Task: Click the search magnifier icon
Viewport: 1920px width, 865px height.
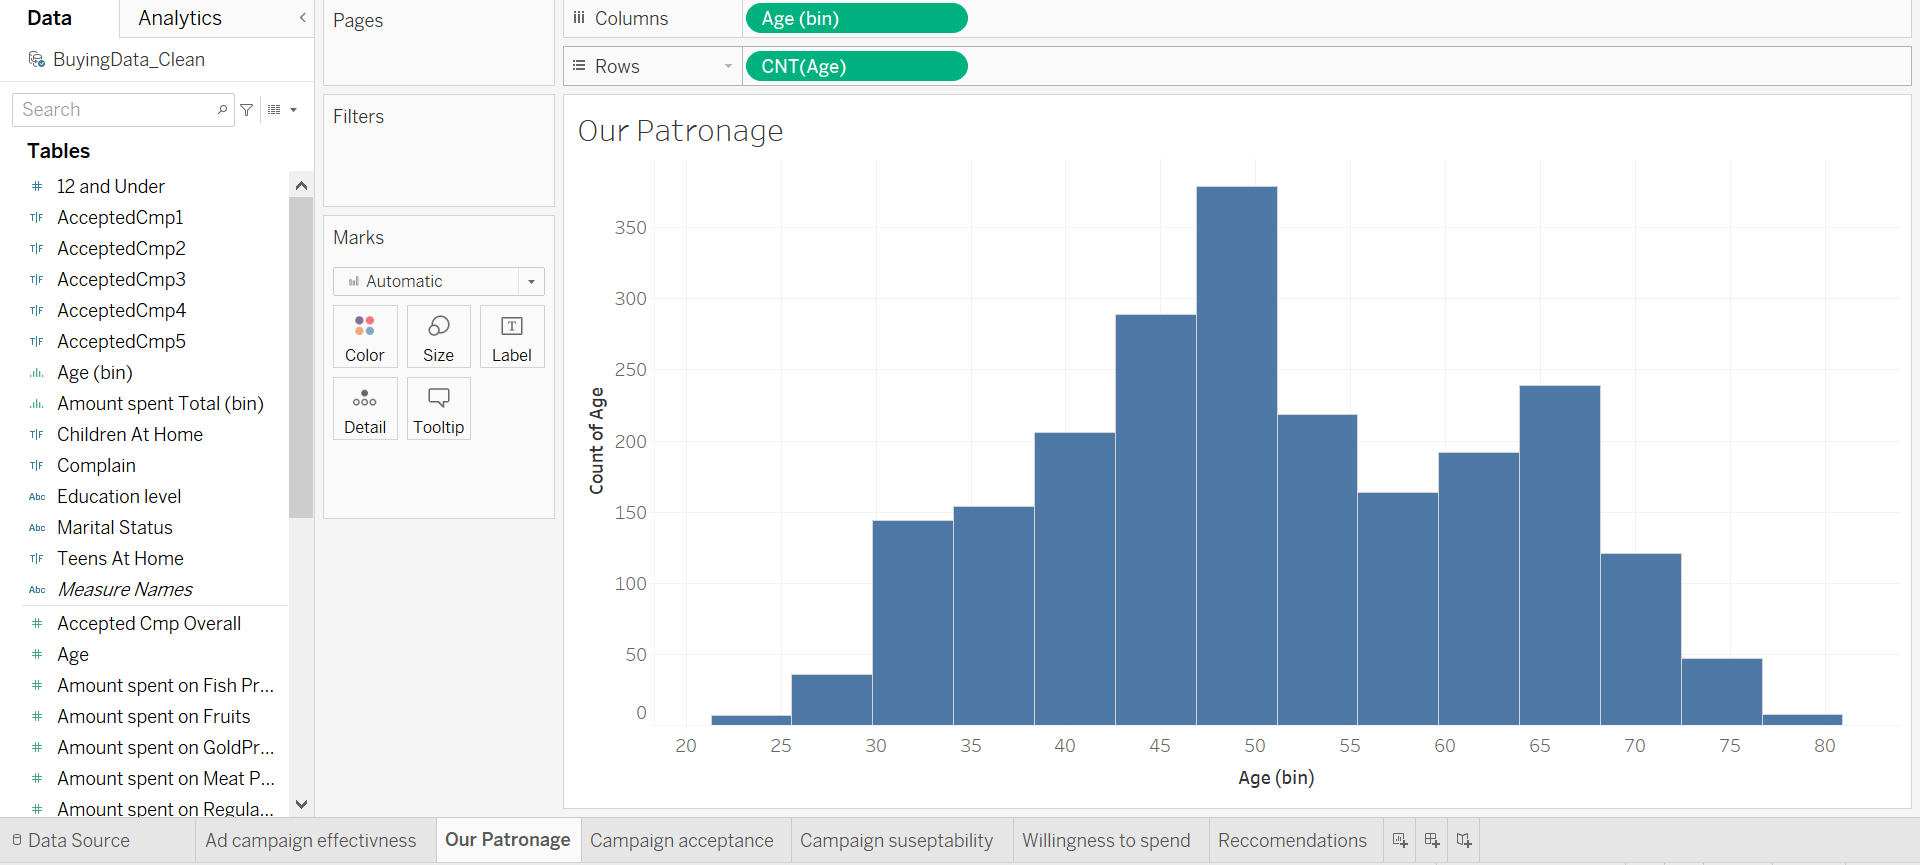Action: (x=222, y=109)
